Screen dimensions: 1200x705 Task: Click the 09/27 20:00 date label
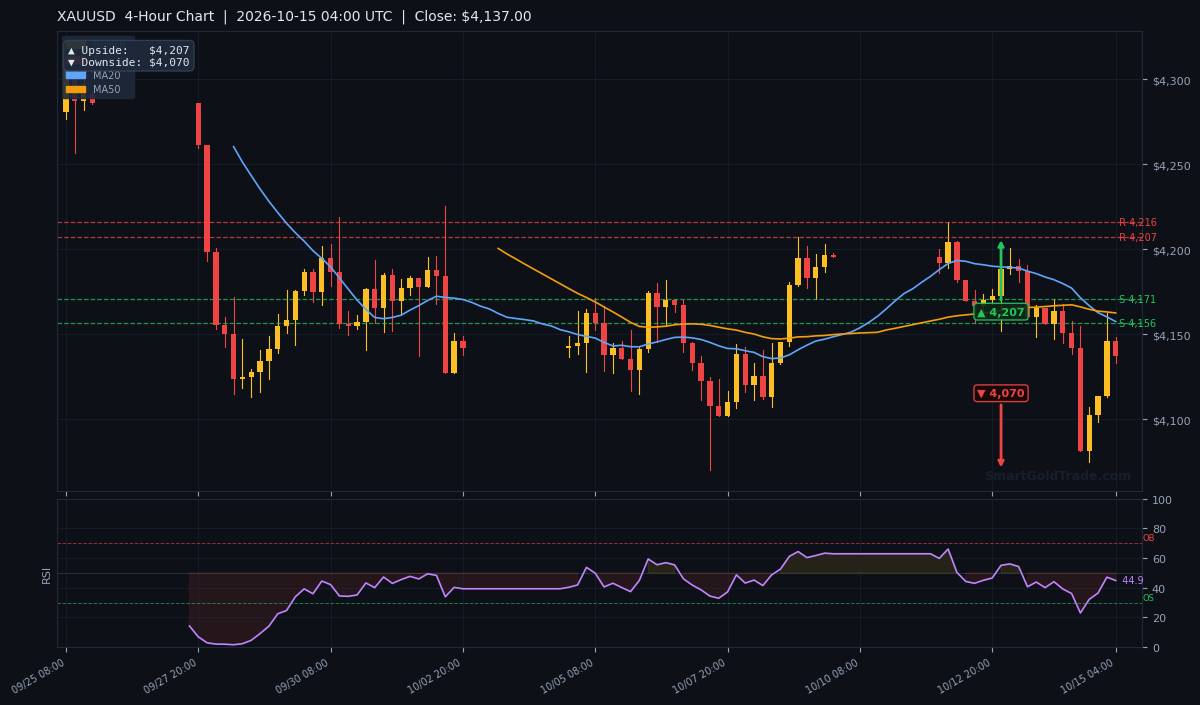pyautogui.click(x=172, y=677)
